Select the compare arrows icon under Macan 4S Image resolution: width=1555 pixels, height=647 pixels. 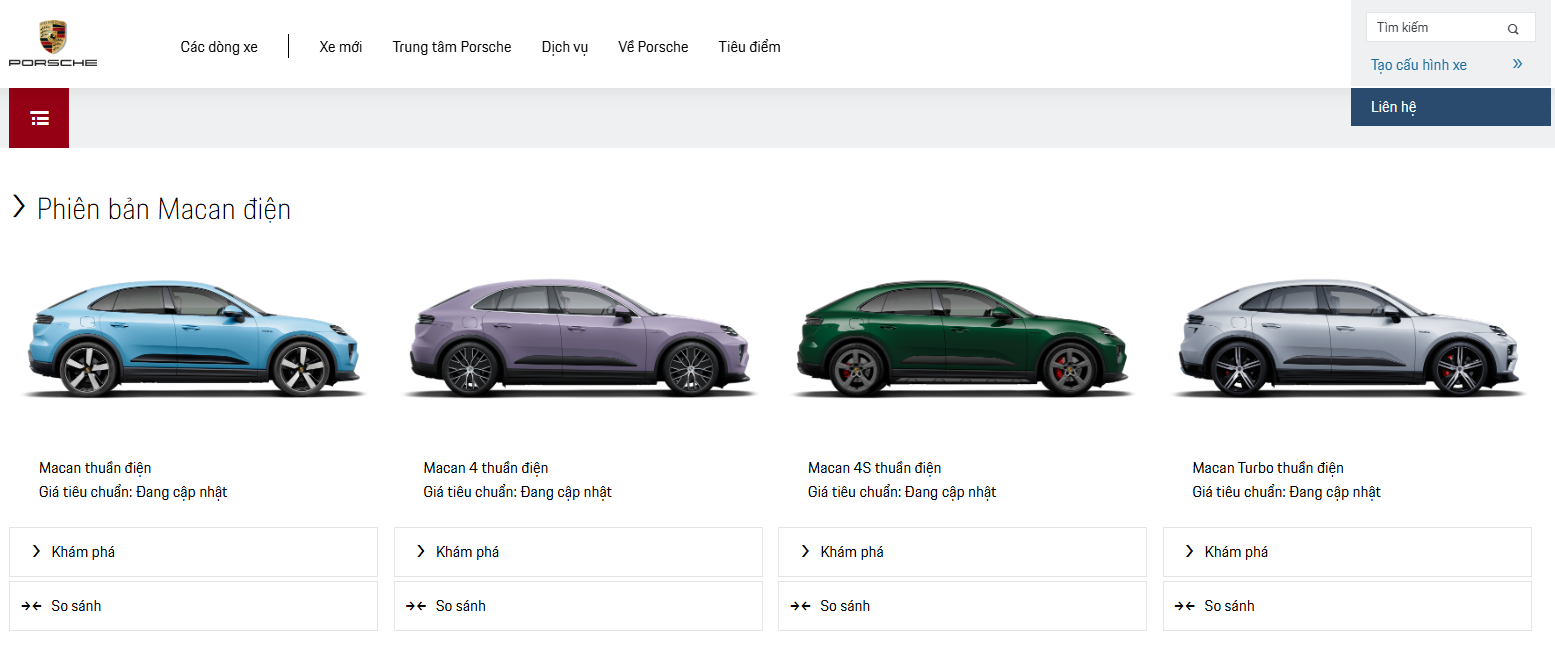[x=801, y=605]
